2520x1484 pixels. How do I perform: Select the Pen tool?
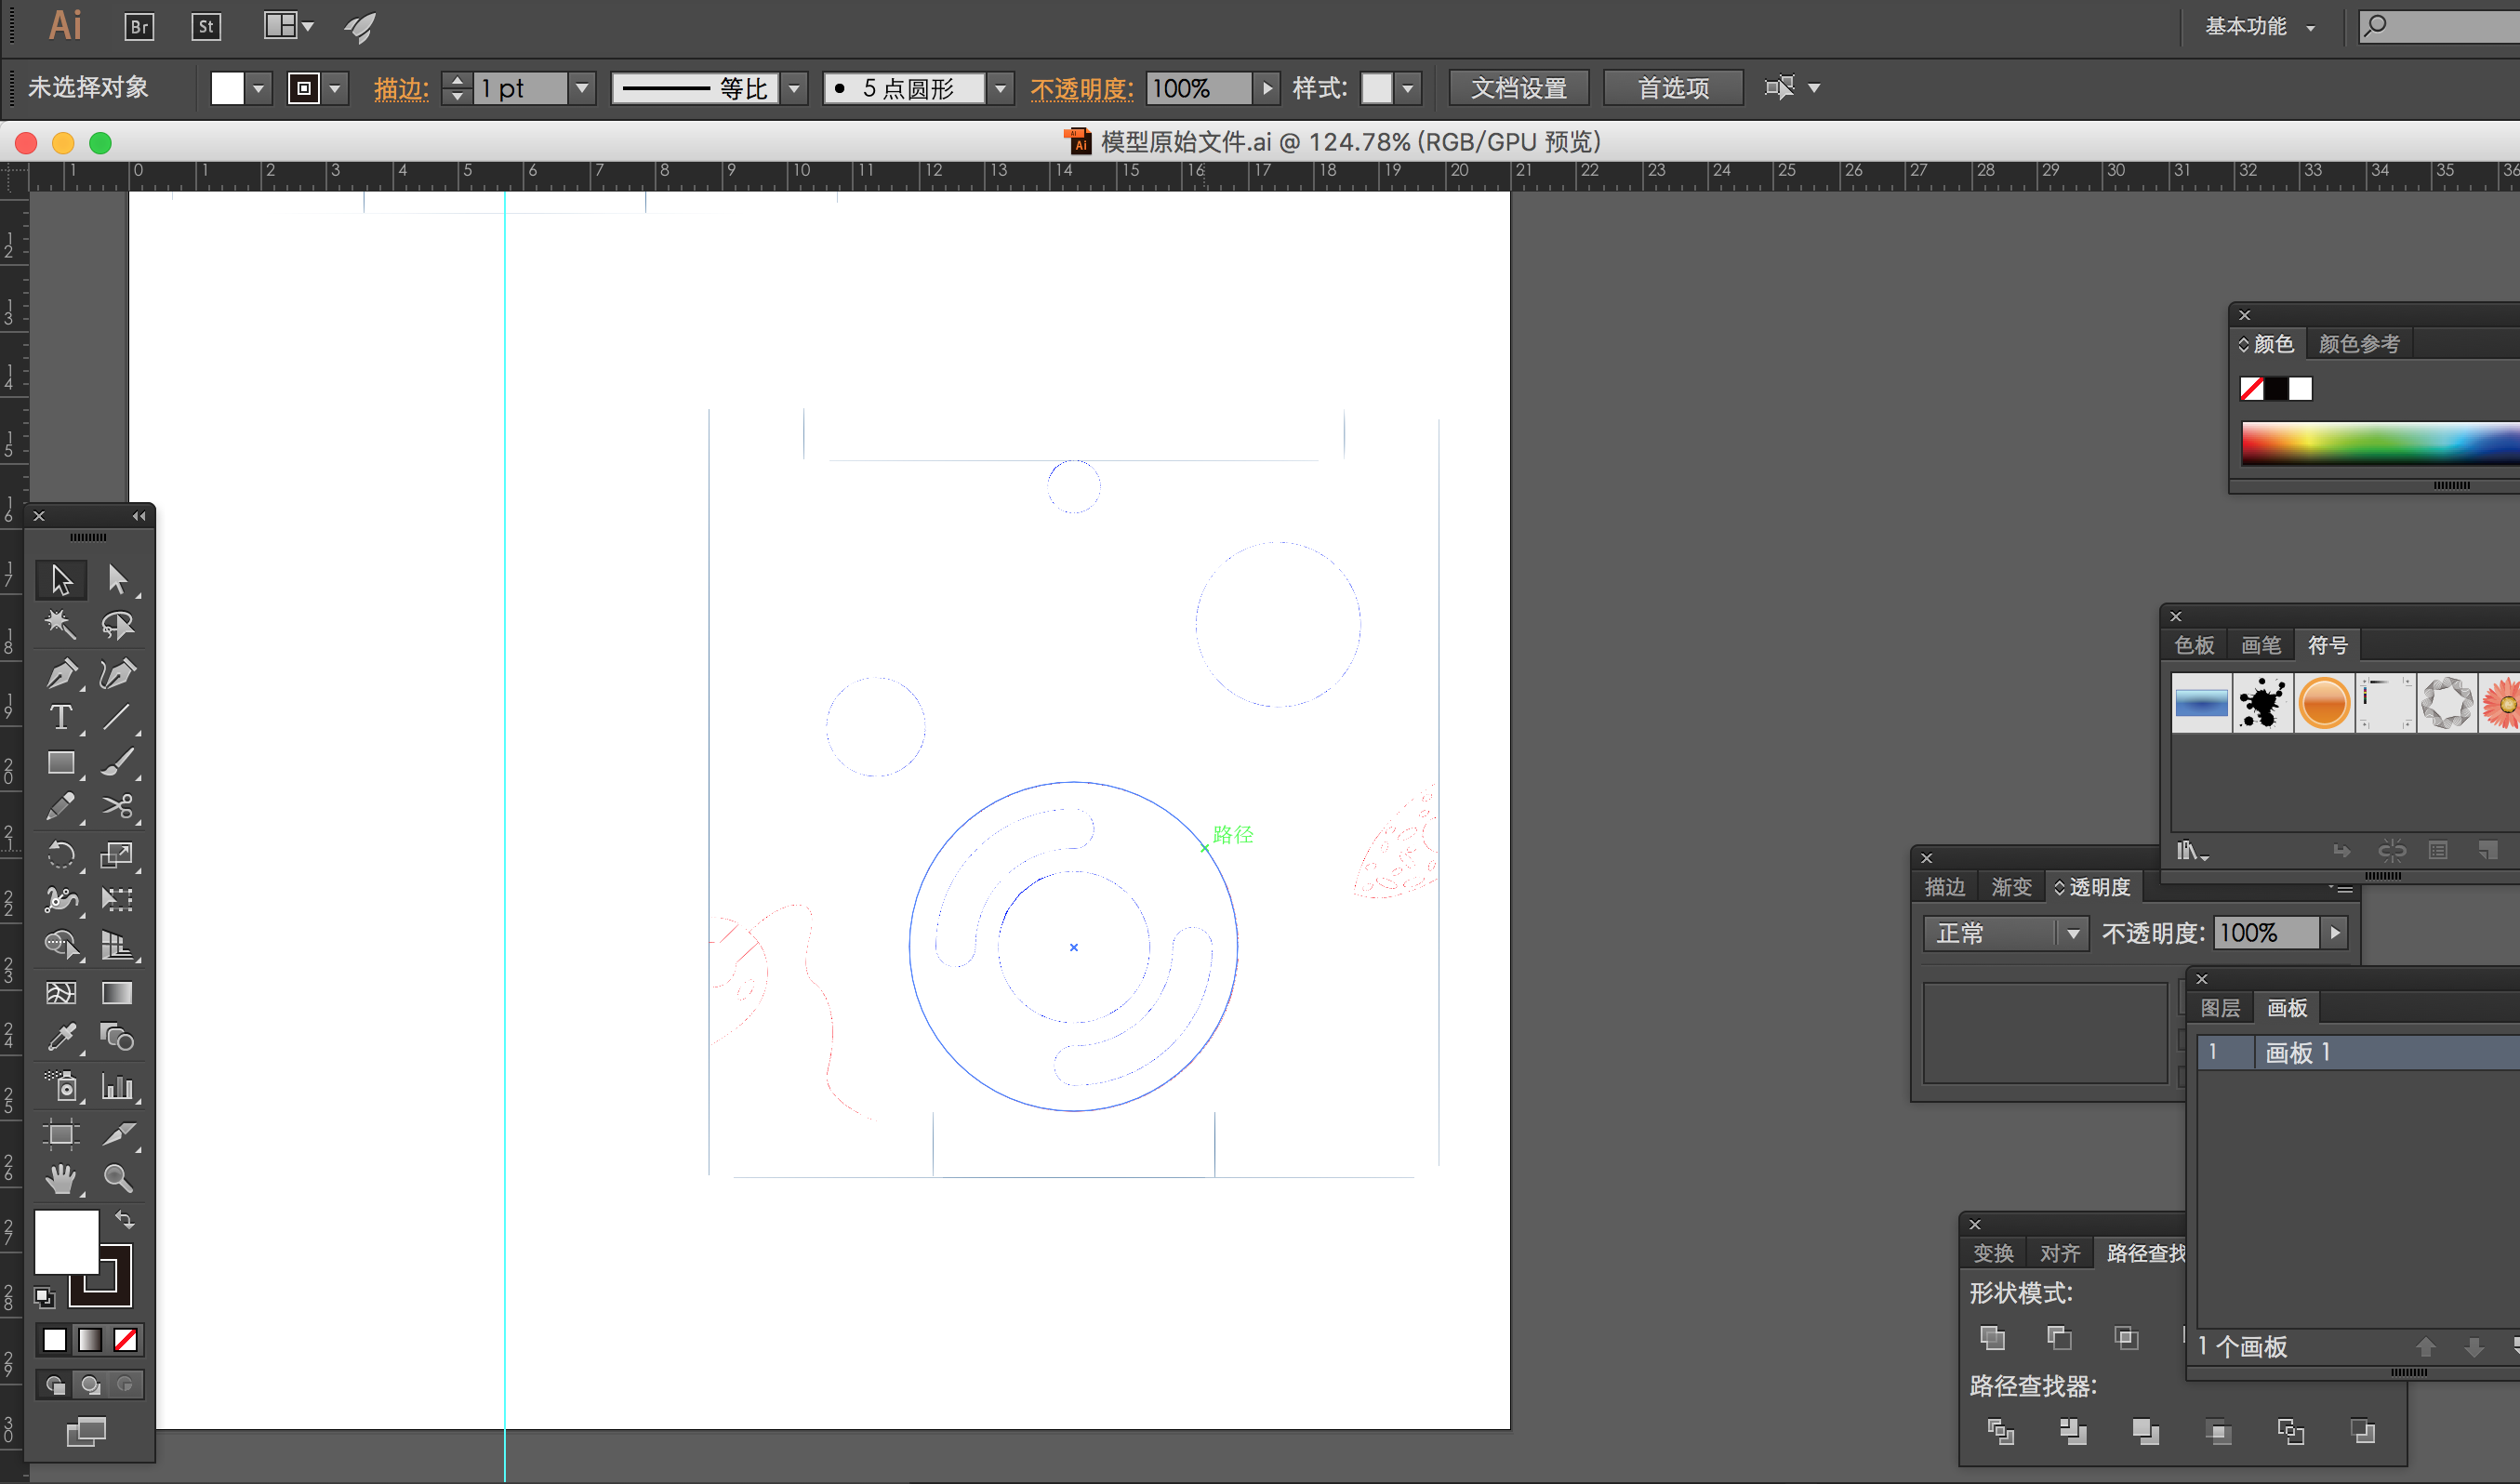point(61,673)
